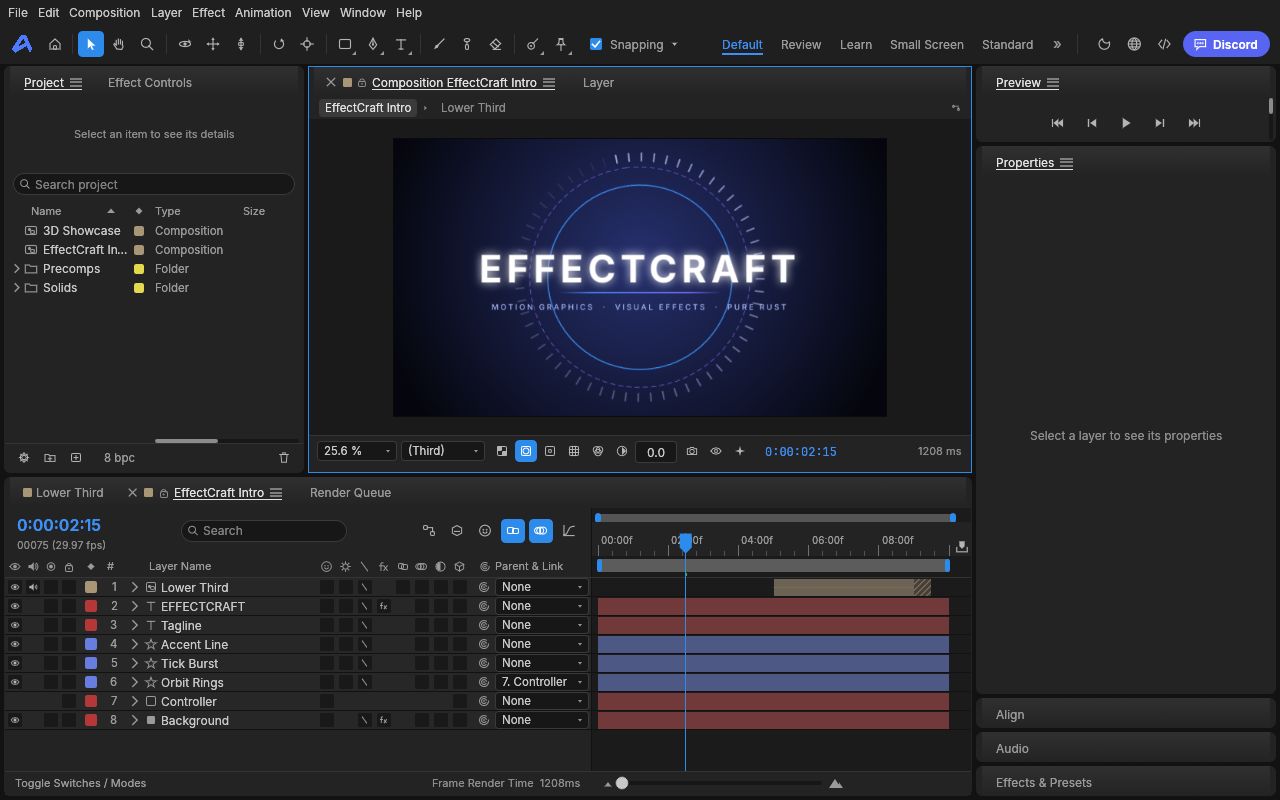Select the Eraser tool

pyautogui.click(x=495, y=44)
